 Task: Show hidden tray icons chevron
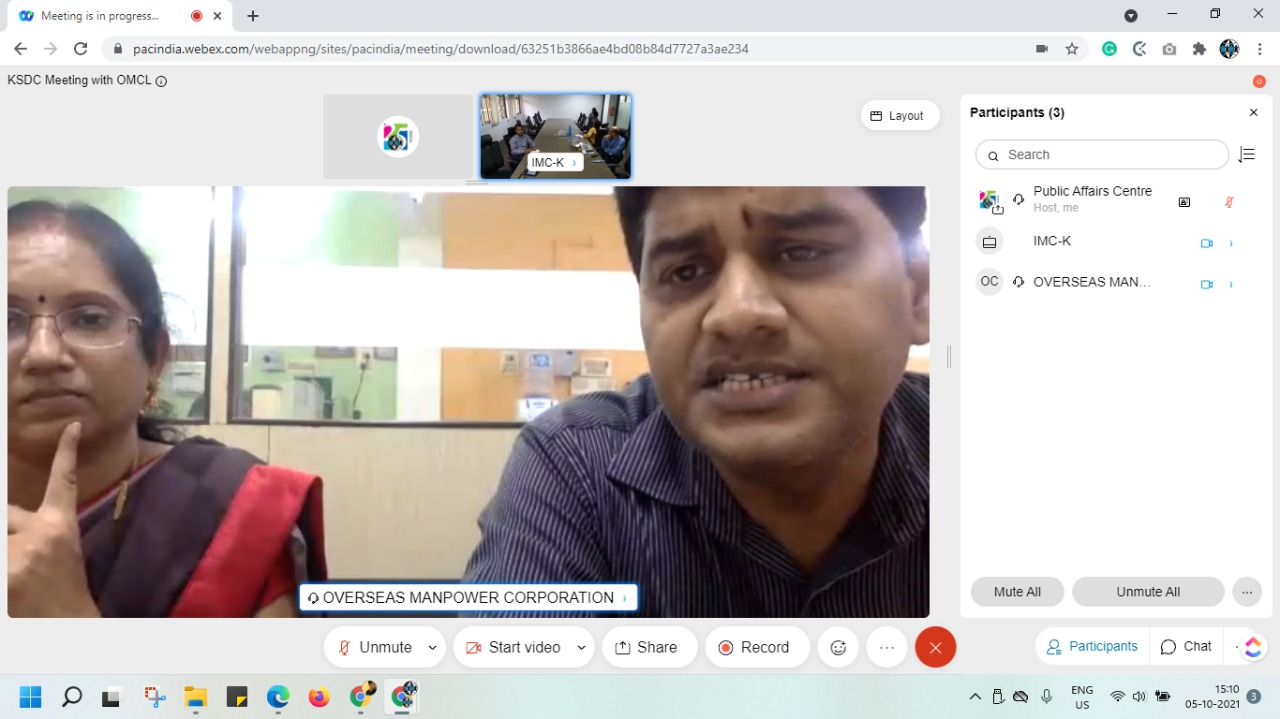point(975,697)
